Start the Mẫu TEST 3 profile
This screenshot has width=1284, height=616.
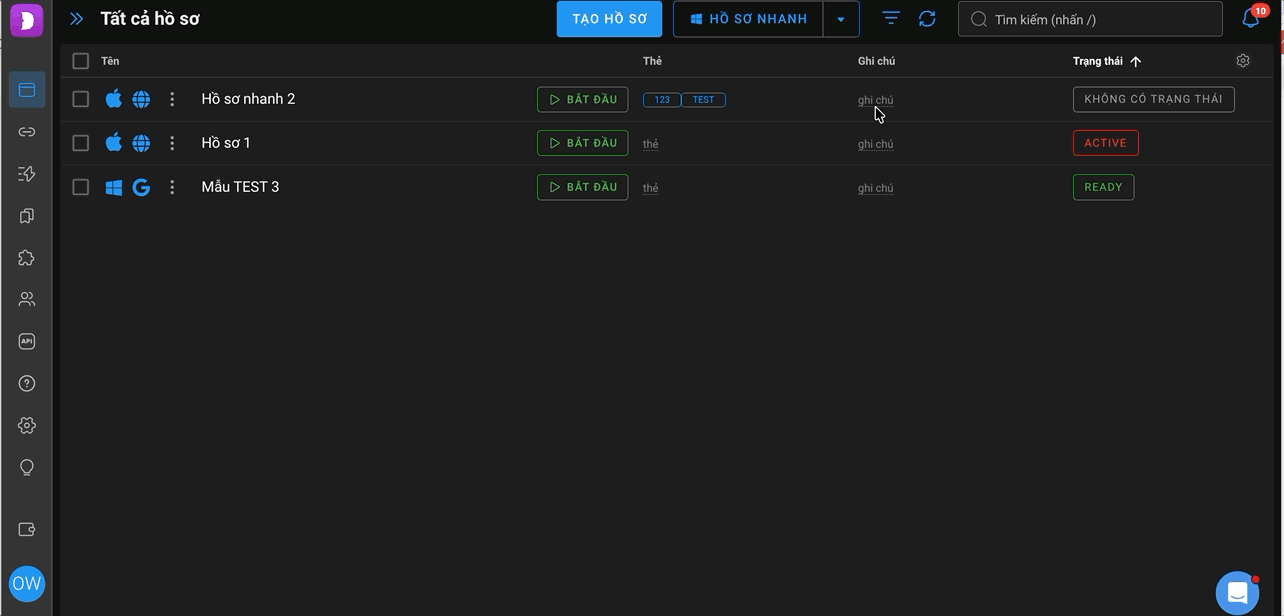pyautogui.click(x=583, y=187)
